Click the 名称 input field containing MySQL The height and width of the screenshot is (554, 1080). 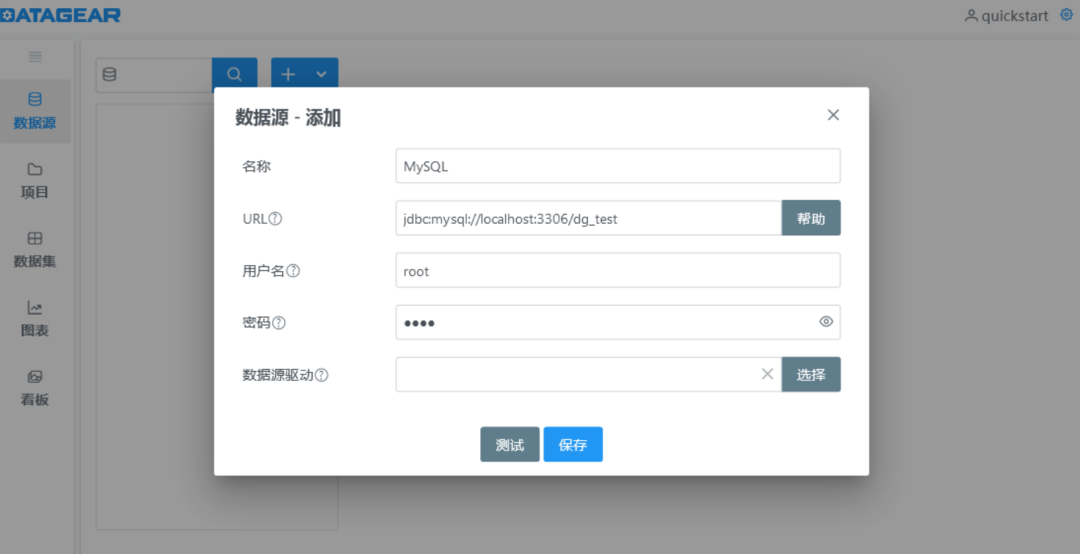[617, 167]
